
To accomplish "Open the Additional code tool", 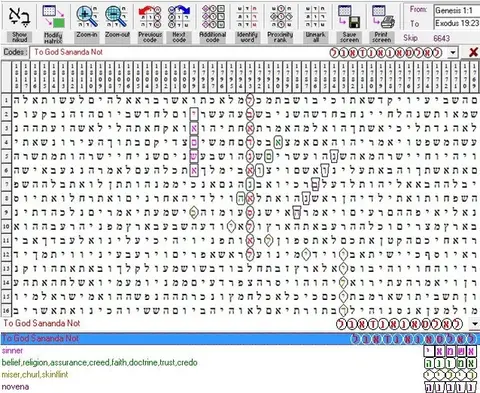I will click(x=213, y=17).
